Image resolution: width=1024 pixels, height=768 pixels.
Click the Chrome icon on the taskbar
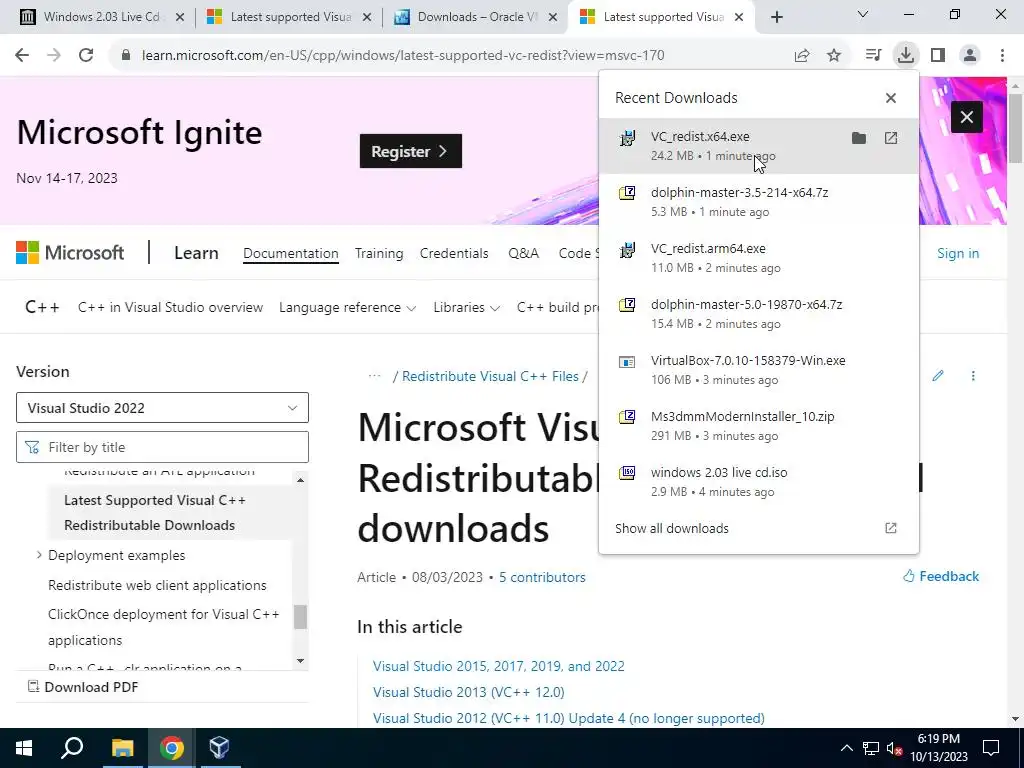tap(171, 748)
